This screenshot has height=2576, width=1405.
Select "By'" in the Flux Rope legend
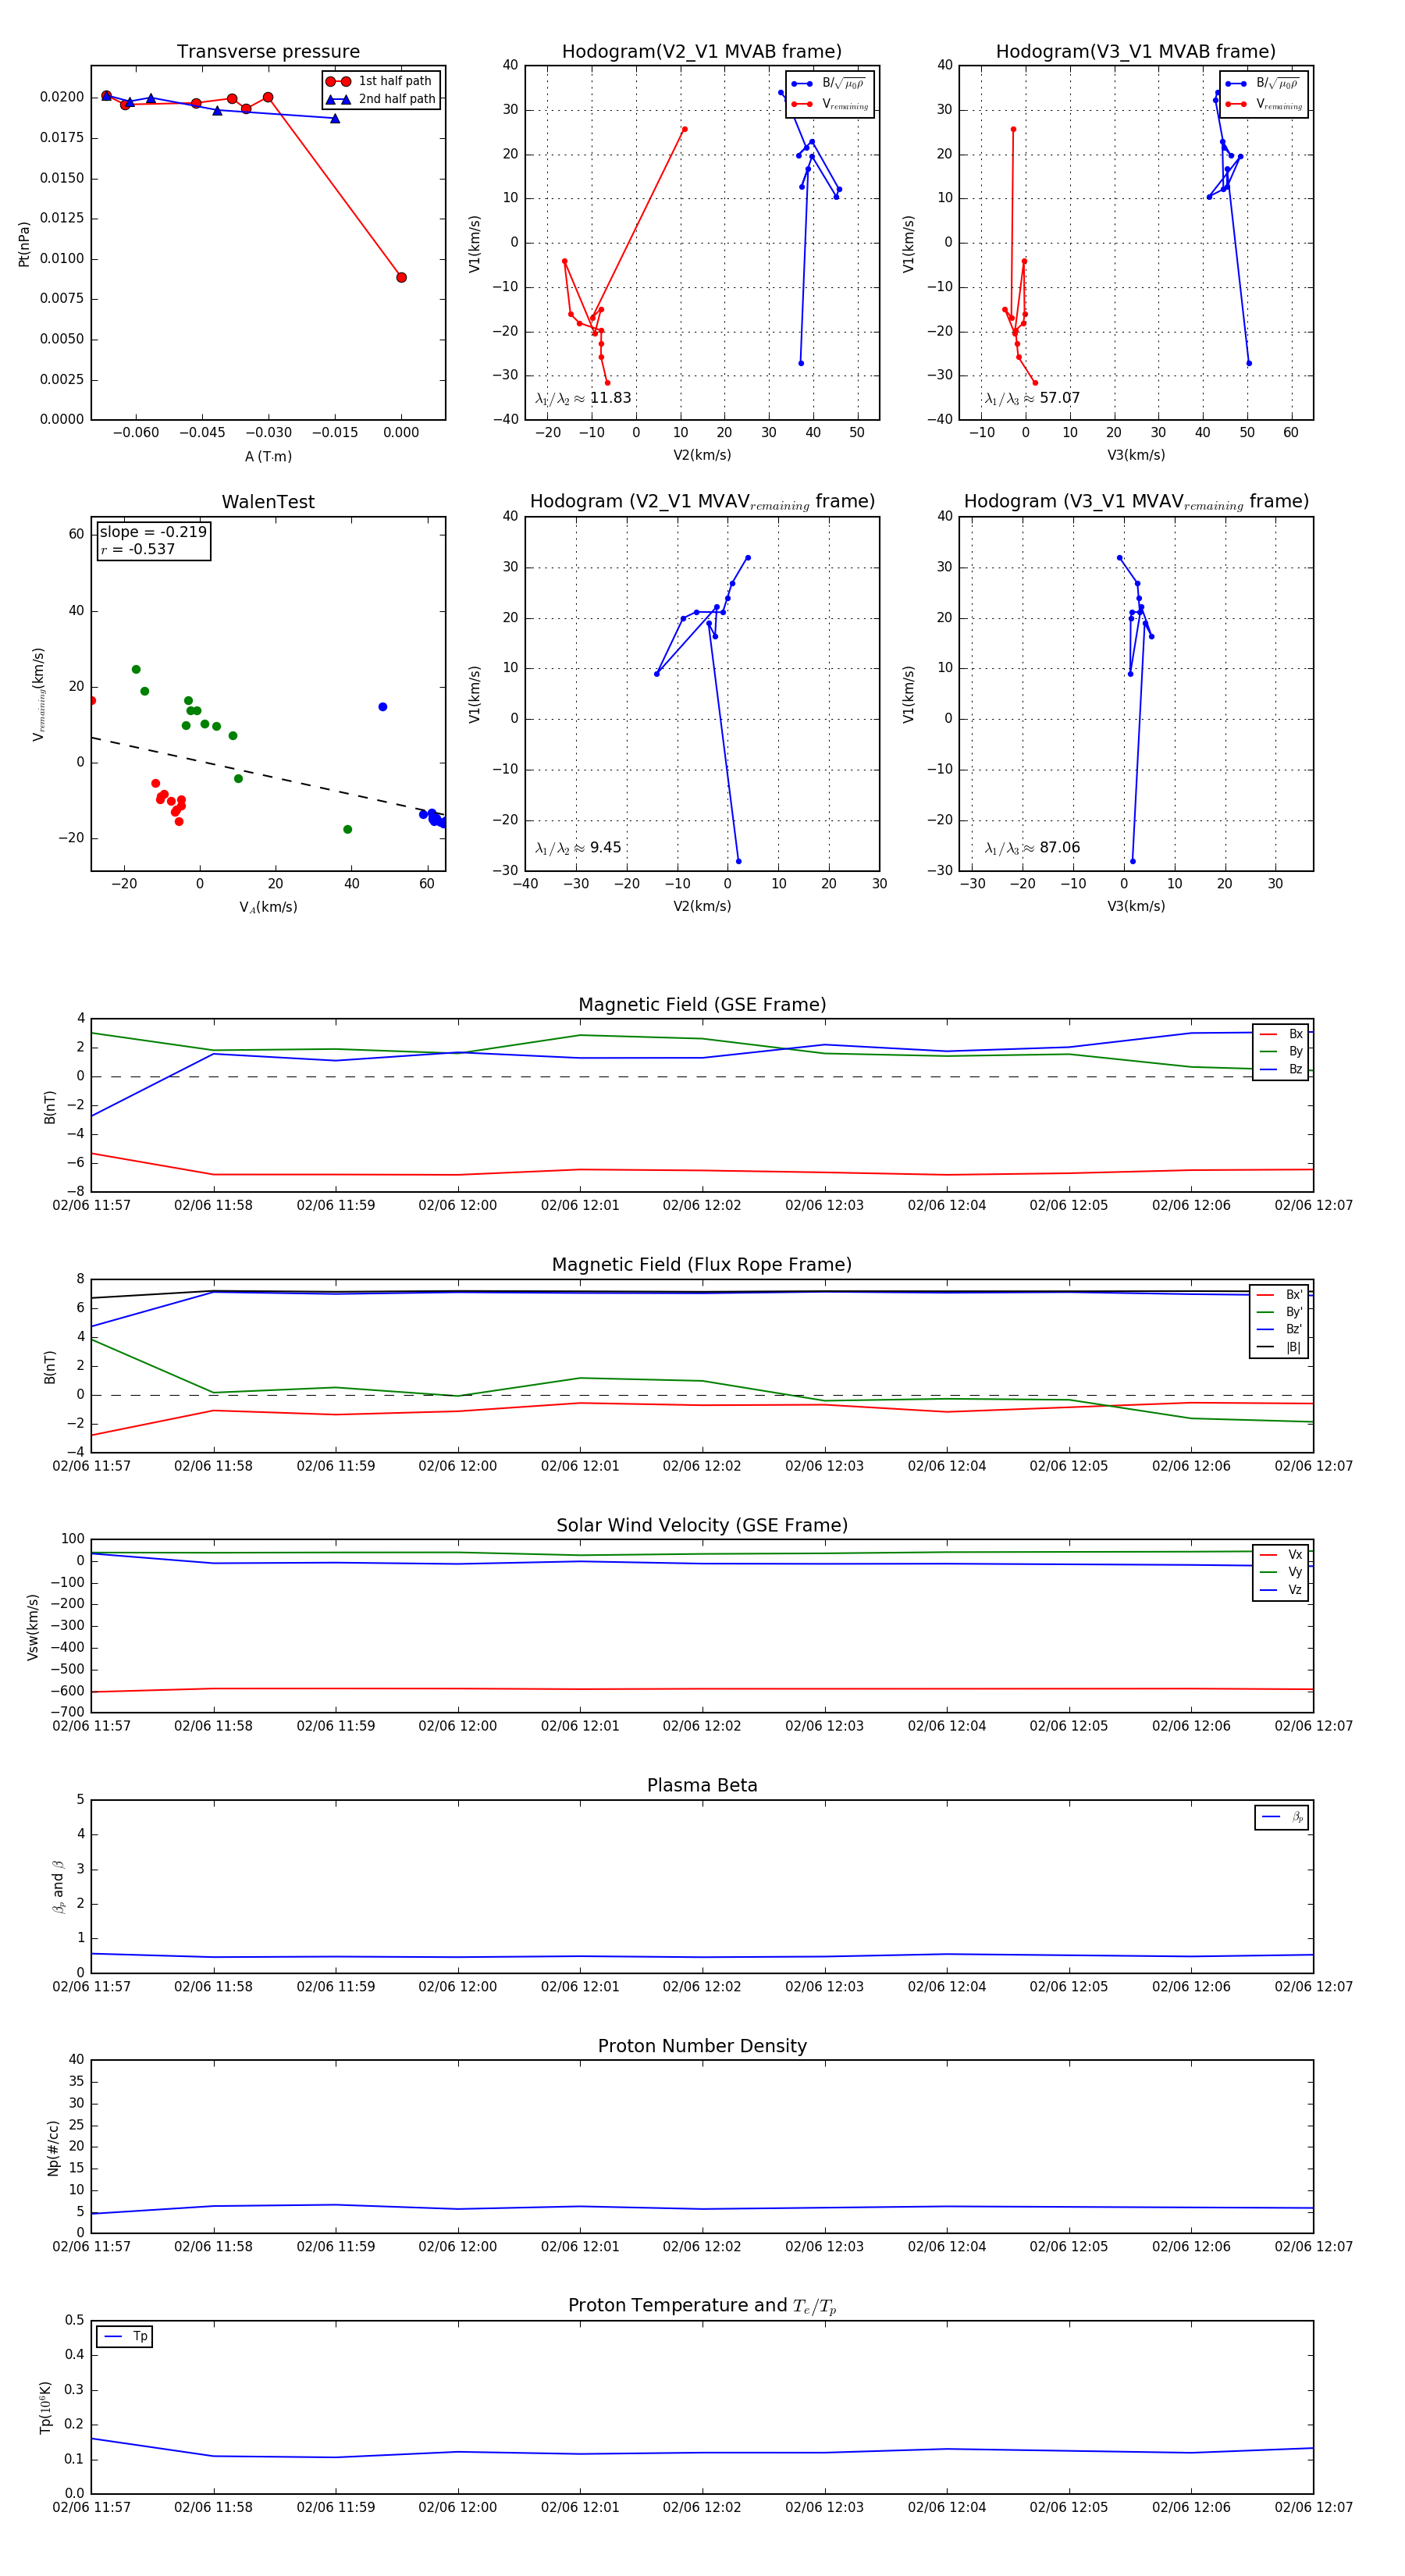pos(1281,1312)
